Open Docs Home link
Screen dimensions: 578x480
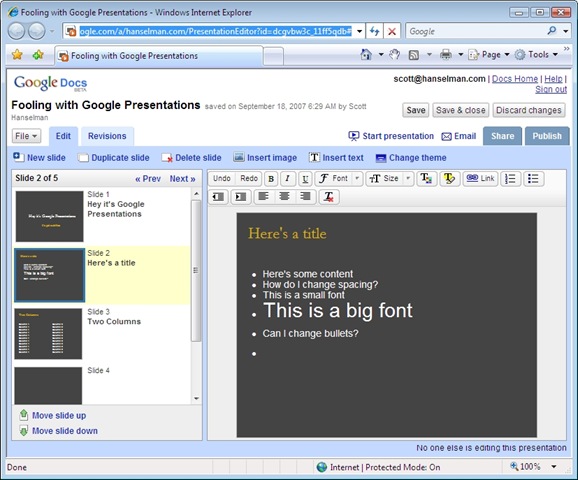(x=515, y=79)
